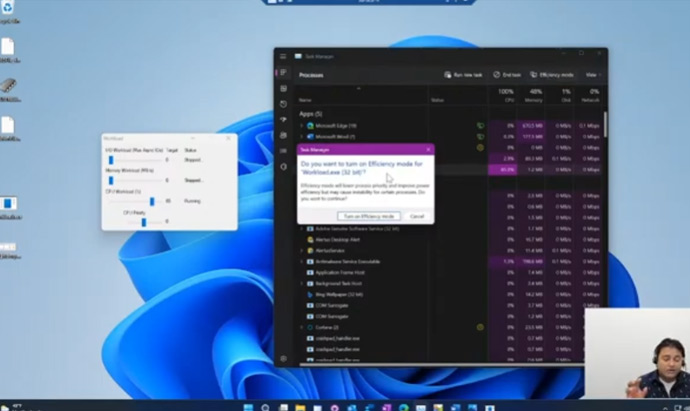The image size is (690, 411).
Task: Open the Startup apps sidebar icon
Action: click(283, 119)
